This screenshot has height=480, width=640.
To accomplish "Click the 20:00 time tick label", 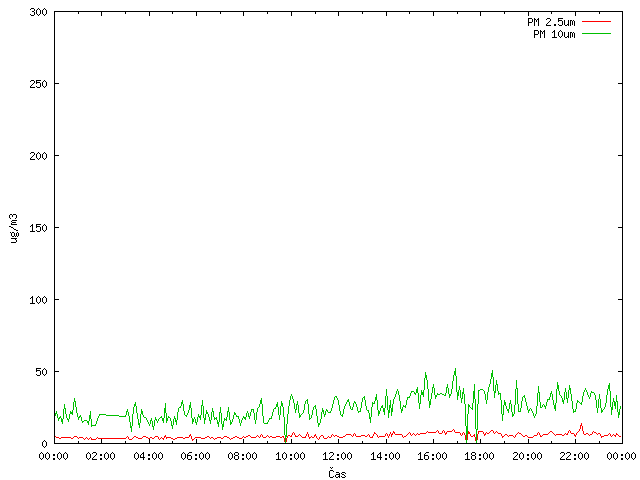I will coord(527,456).
